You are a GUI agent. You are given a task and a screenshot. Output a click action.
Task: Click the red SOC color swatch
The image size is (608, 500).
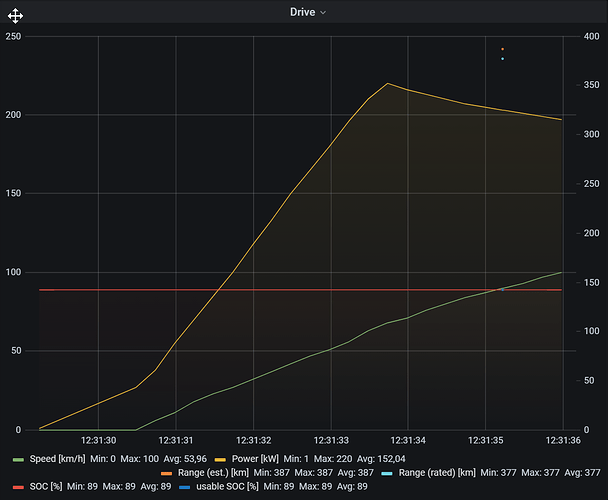(18, 487)
